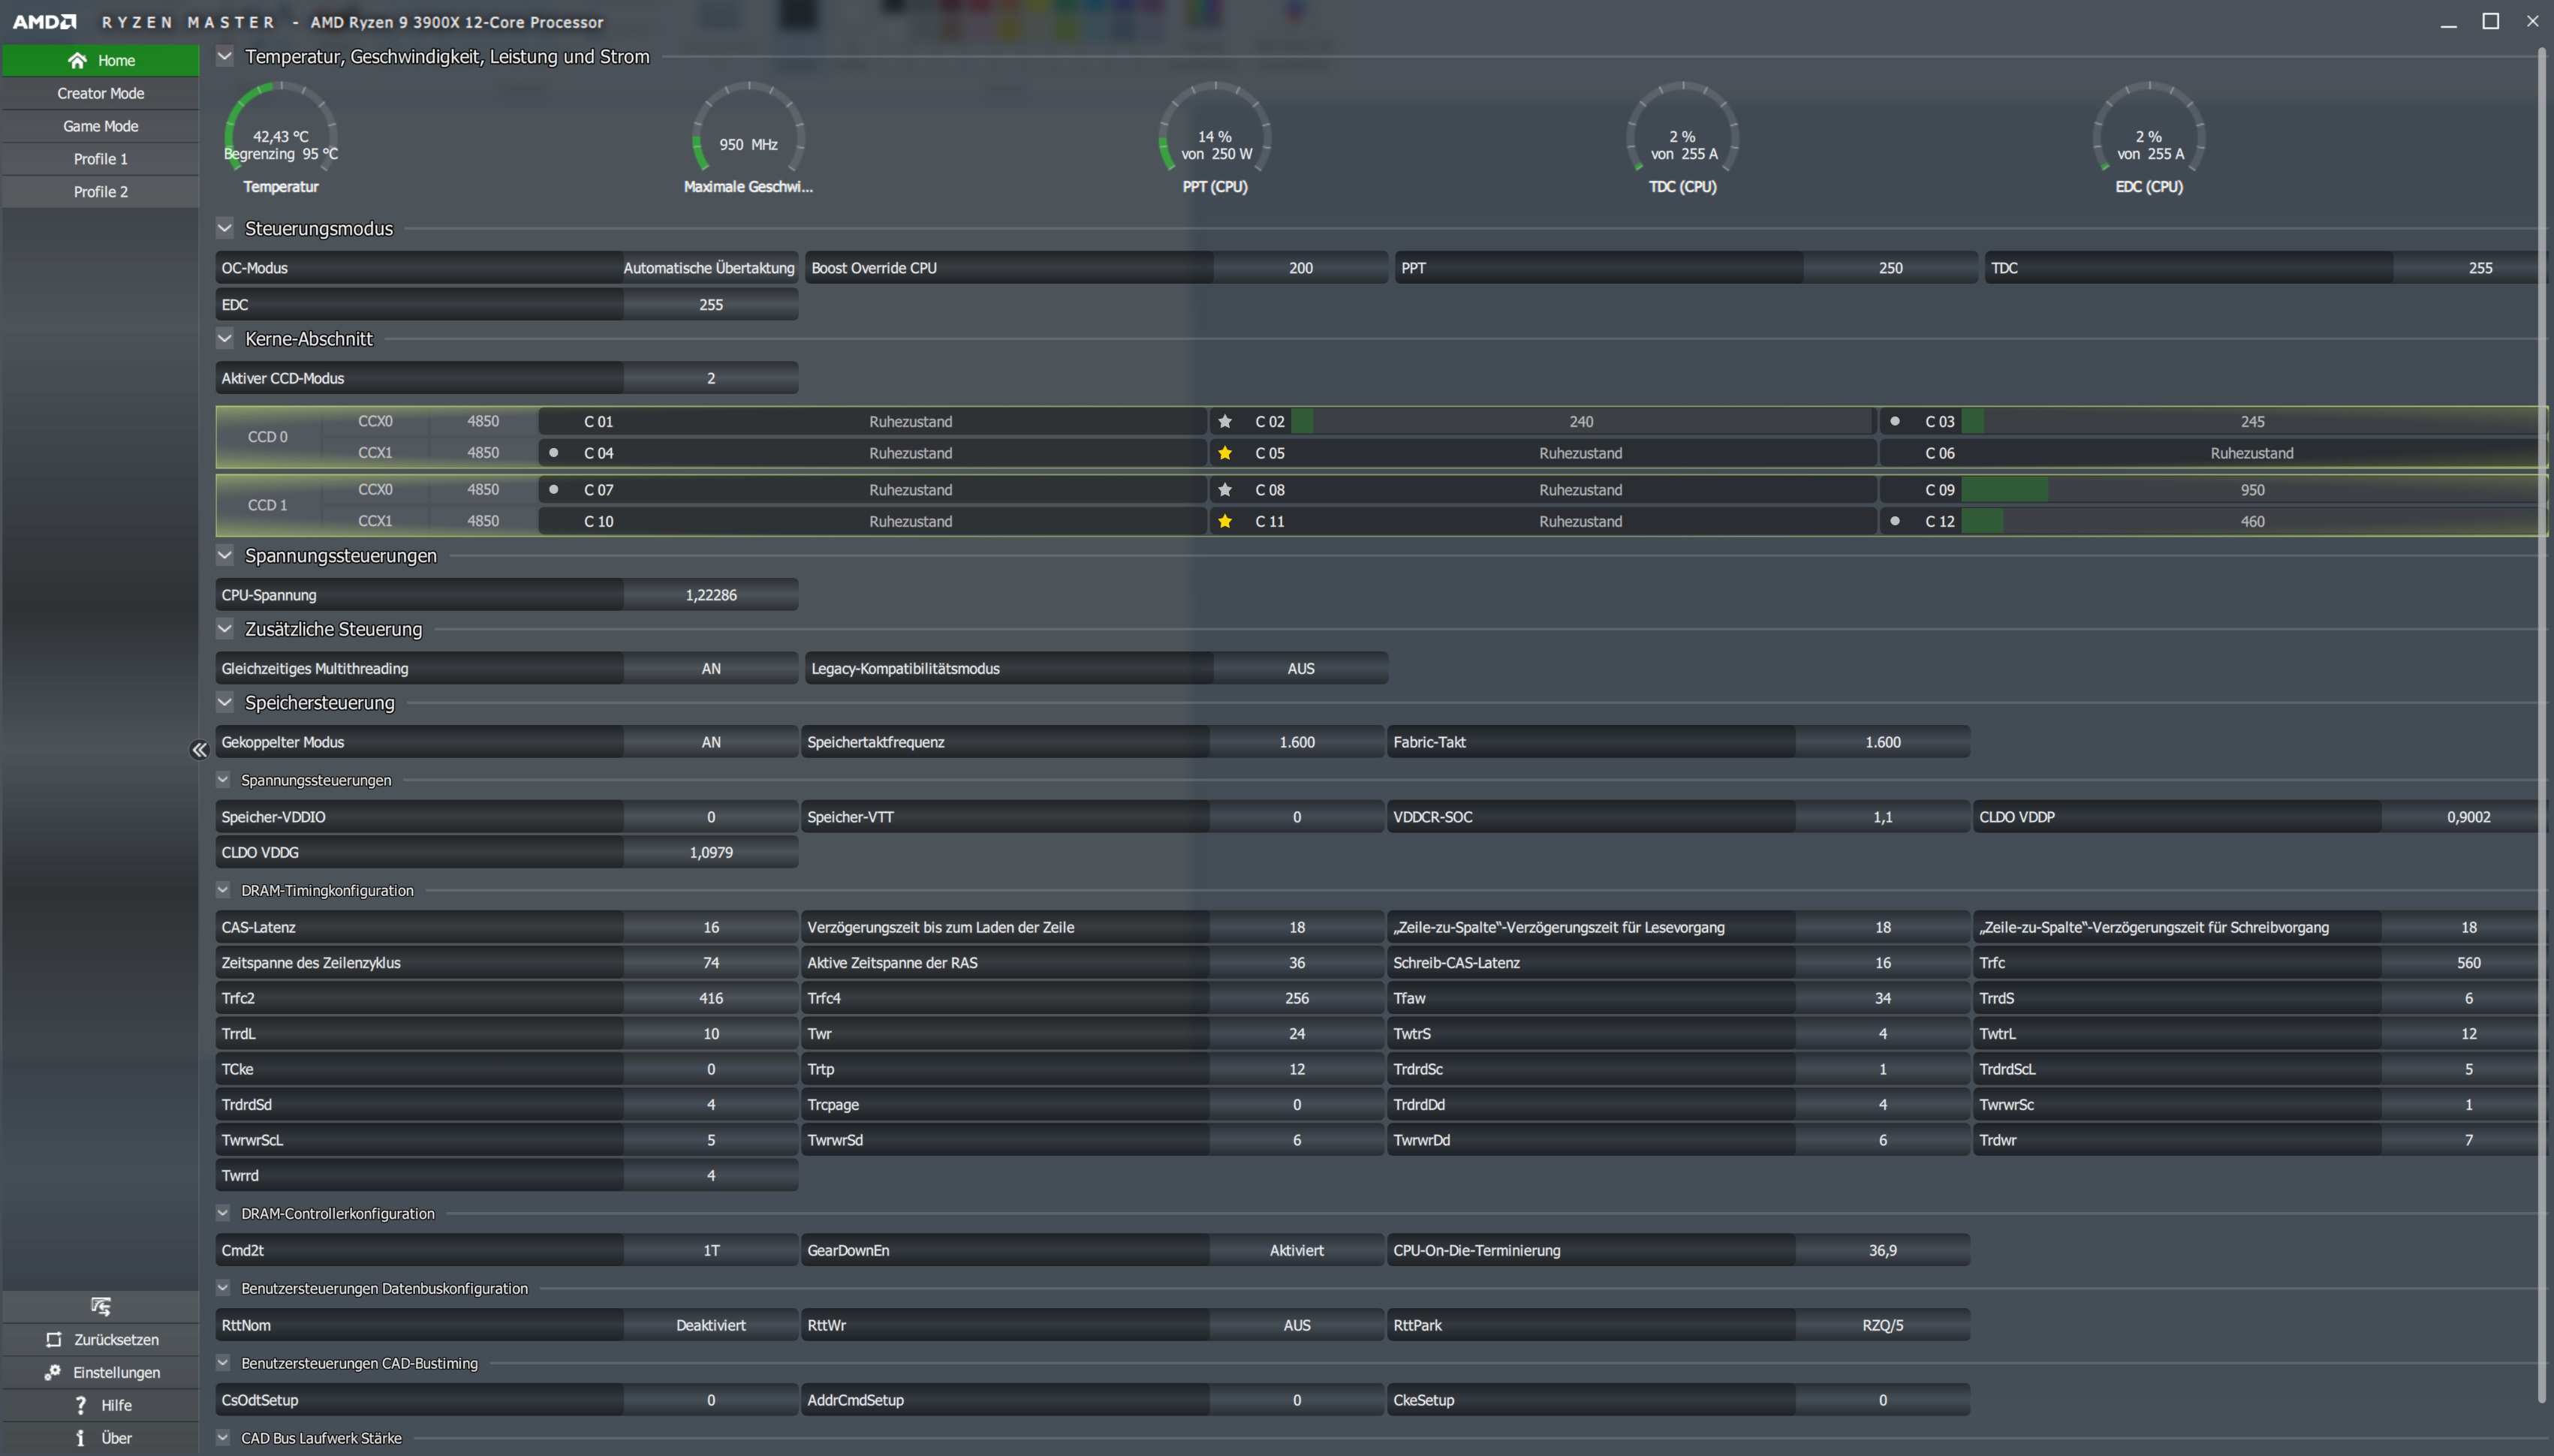The image size is (2554, 1456).
Task: Collapse the top-level Spannungssteuerungen section
Action: coord(225,555)
